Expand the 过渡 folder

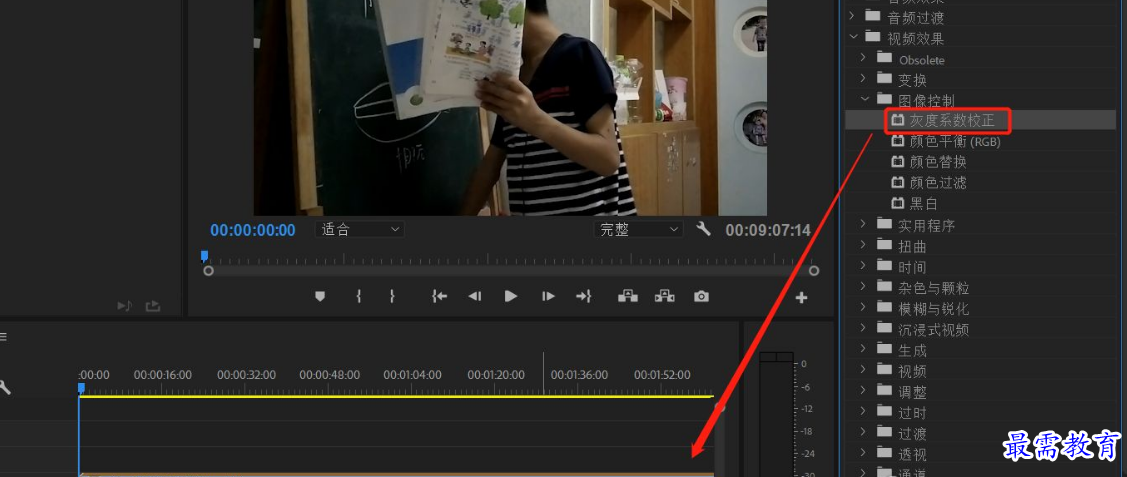[864, 433]
